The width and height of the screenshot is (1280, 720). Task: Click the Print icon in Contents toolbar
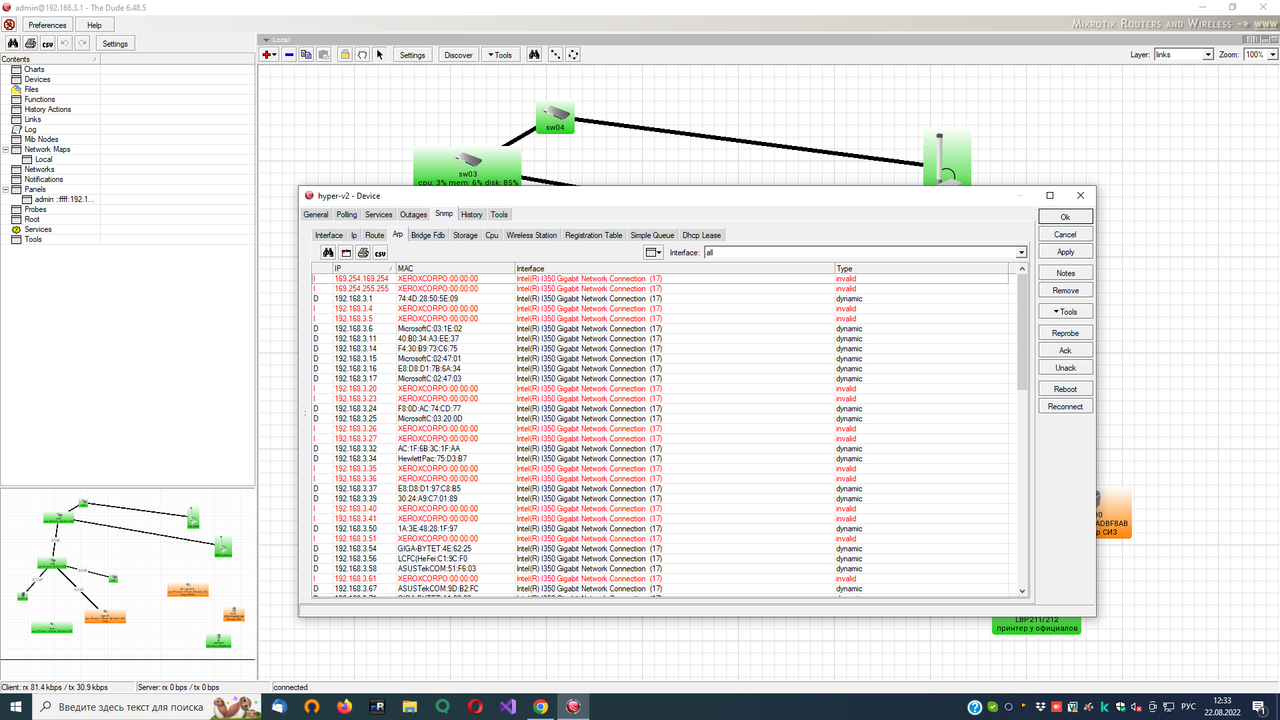(31, 44)
